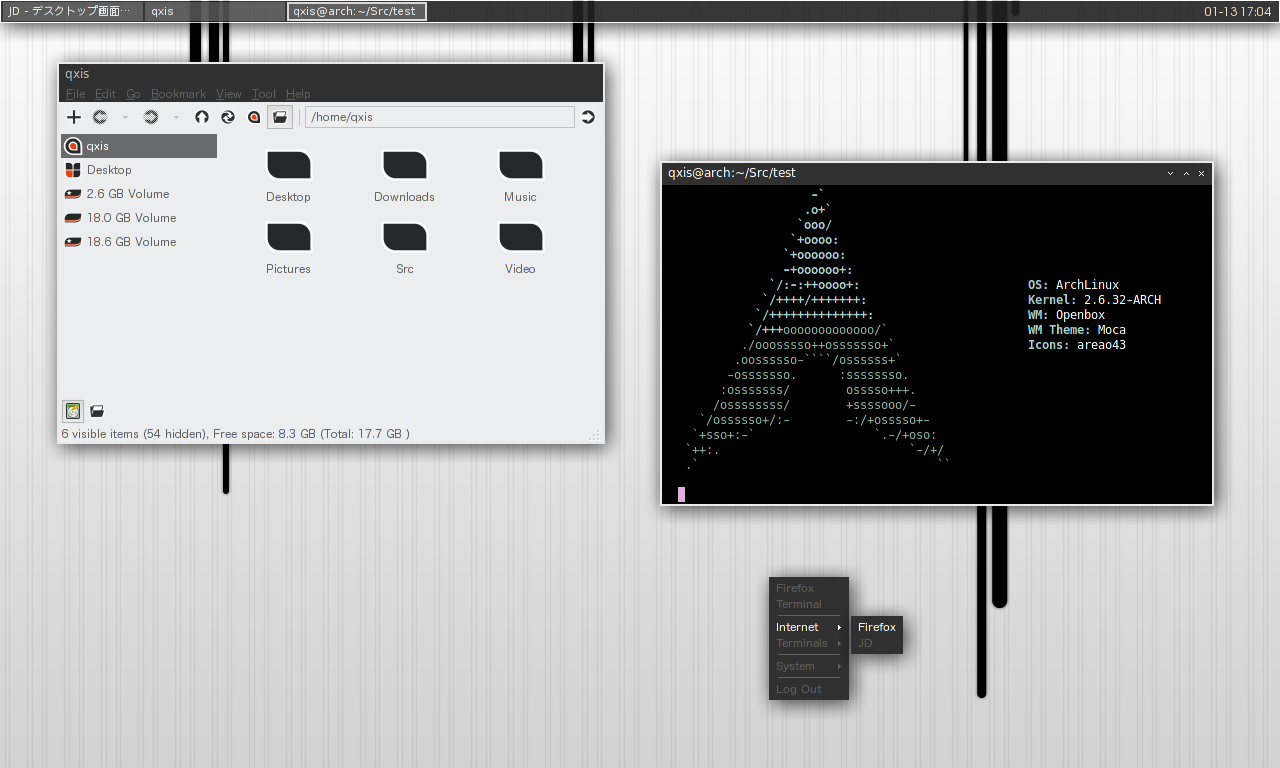This screenshot has height=768, width=1280.
Task: Open the Help menu
Action: (x=298, y=94)
